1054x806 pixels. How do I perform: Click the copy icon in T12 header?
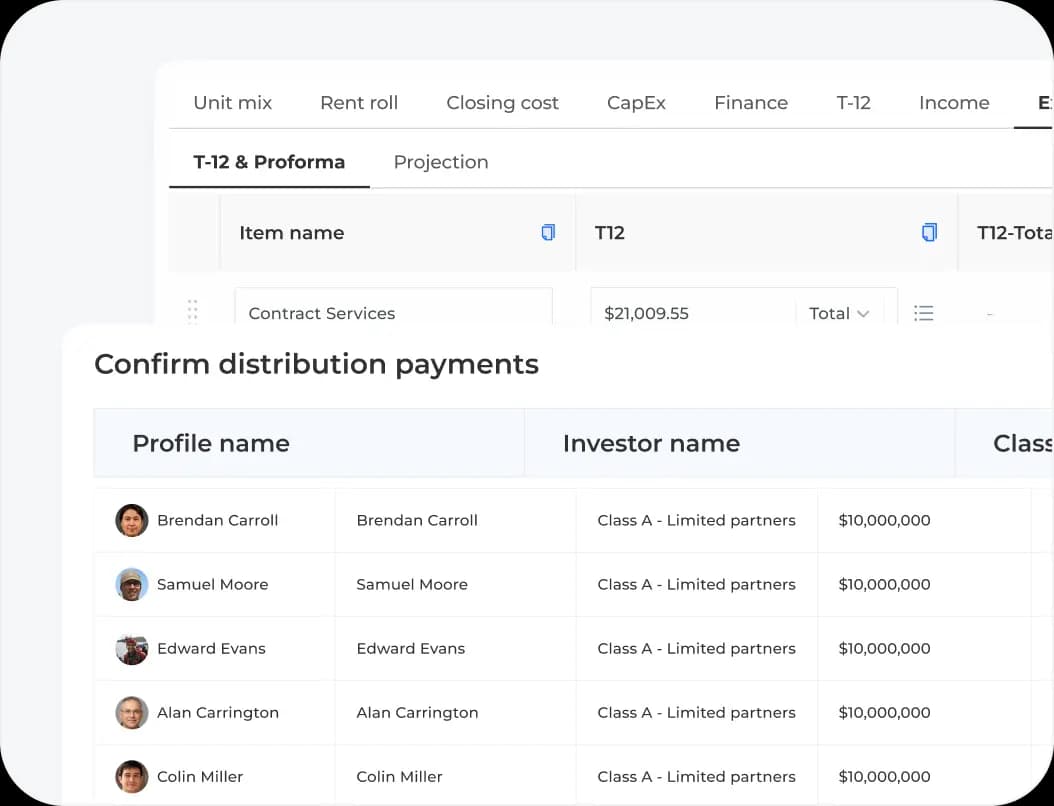tap(929, 233)
